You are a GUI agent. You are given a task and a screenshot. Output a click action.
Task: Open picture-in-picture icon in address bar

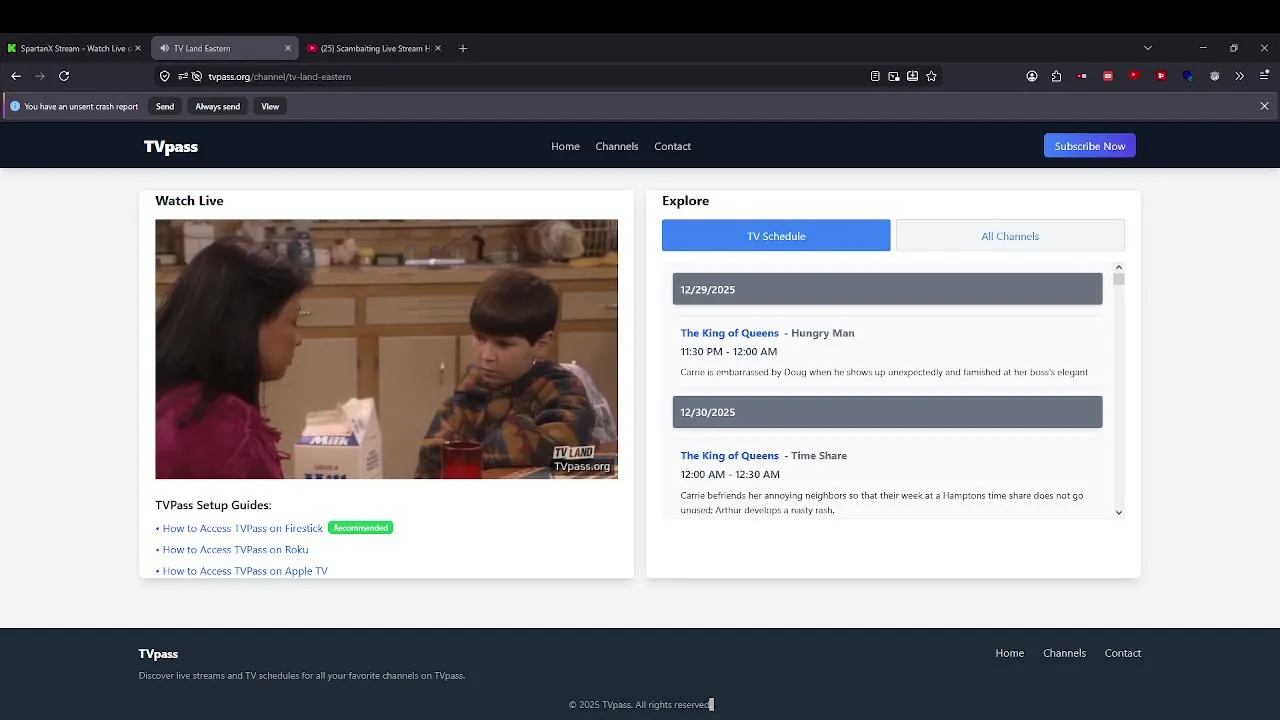click(894, 76)
